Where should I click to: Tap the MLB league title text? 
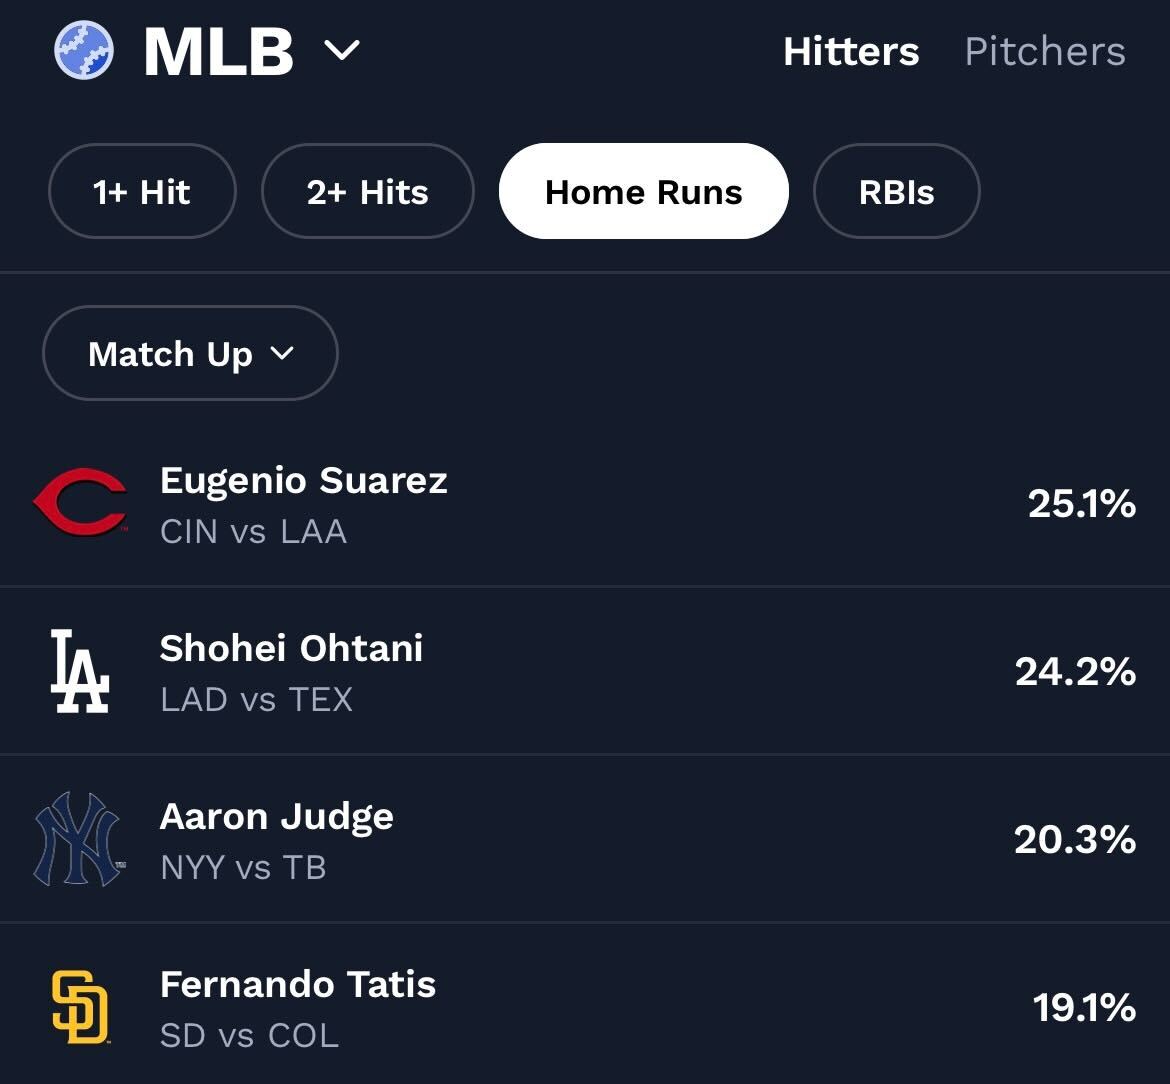[x=218, y=51]
